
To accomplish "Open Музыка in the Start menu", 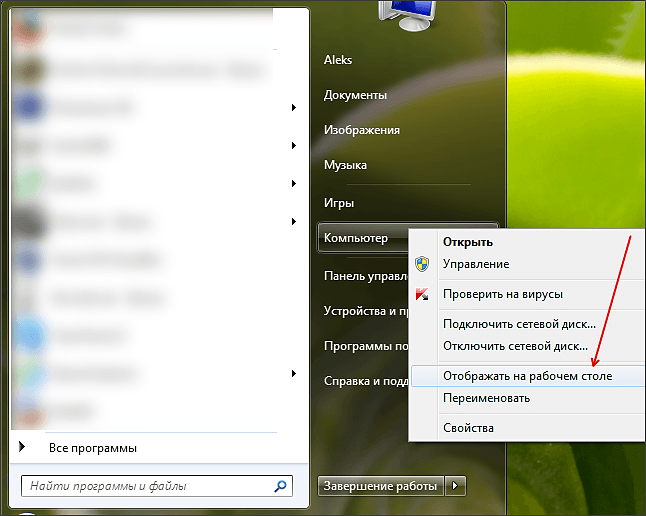I will [x=345, y=165].
